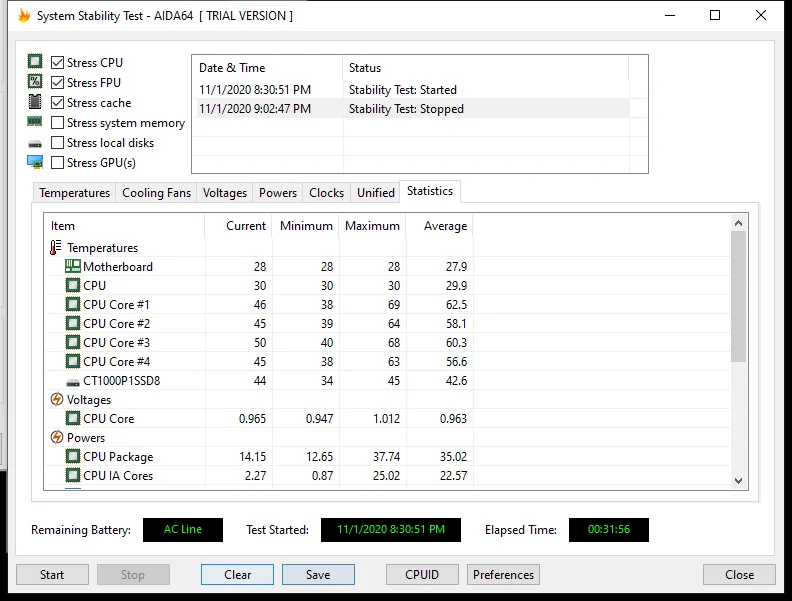The image size is (792, 601).
Task: Open the CPUID panel
Action: [x=422, y=575]
